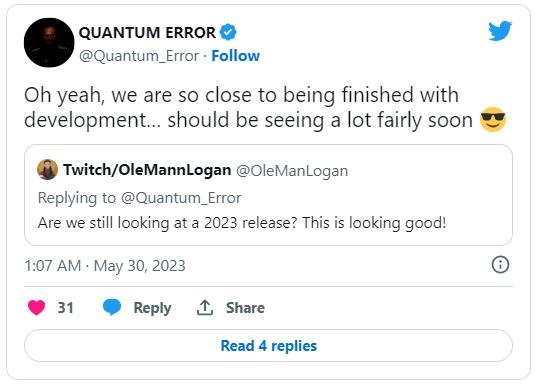Click the Twitter bird logo
The image size is (537, 386).
500,31
